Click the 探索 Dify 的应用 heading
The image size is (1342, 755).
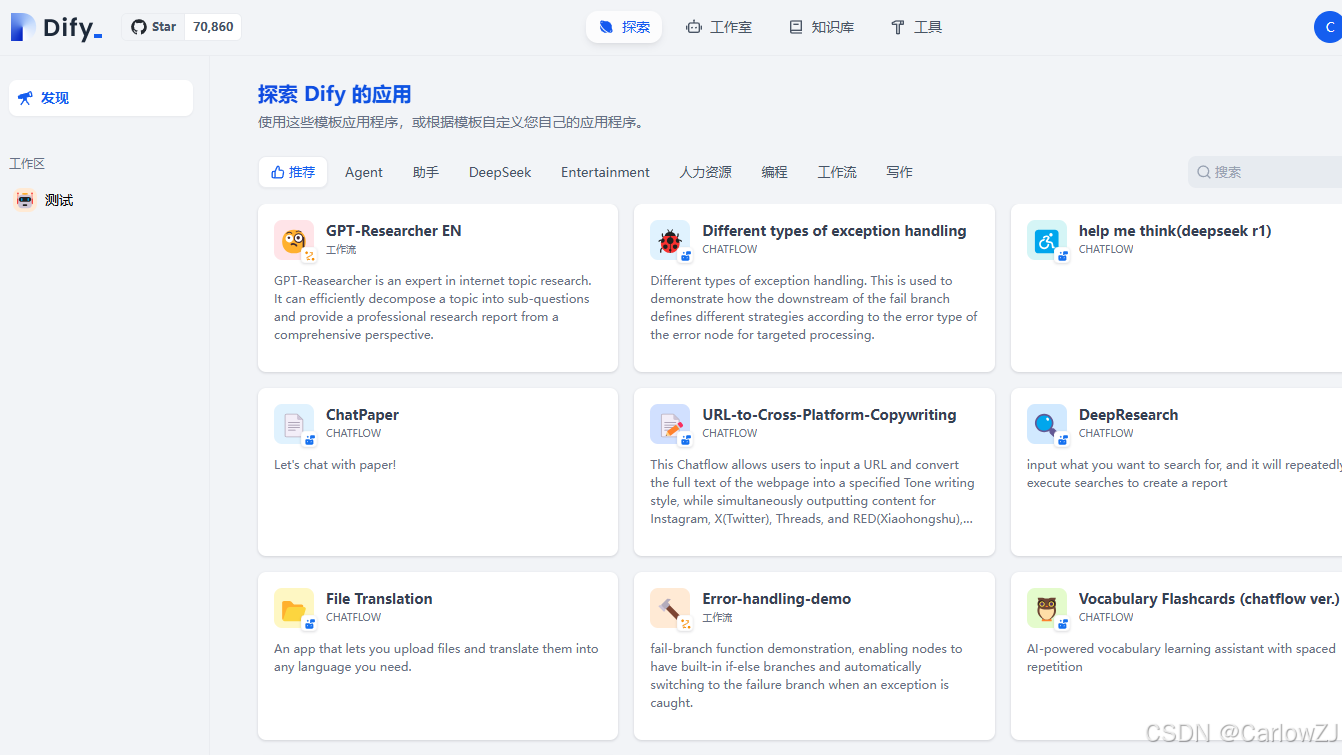pos(335,94)
